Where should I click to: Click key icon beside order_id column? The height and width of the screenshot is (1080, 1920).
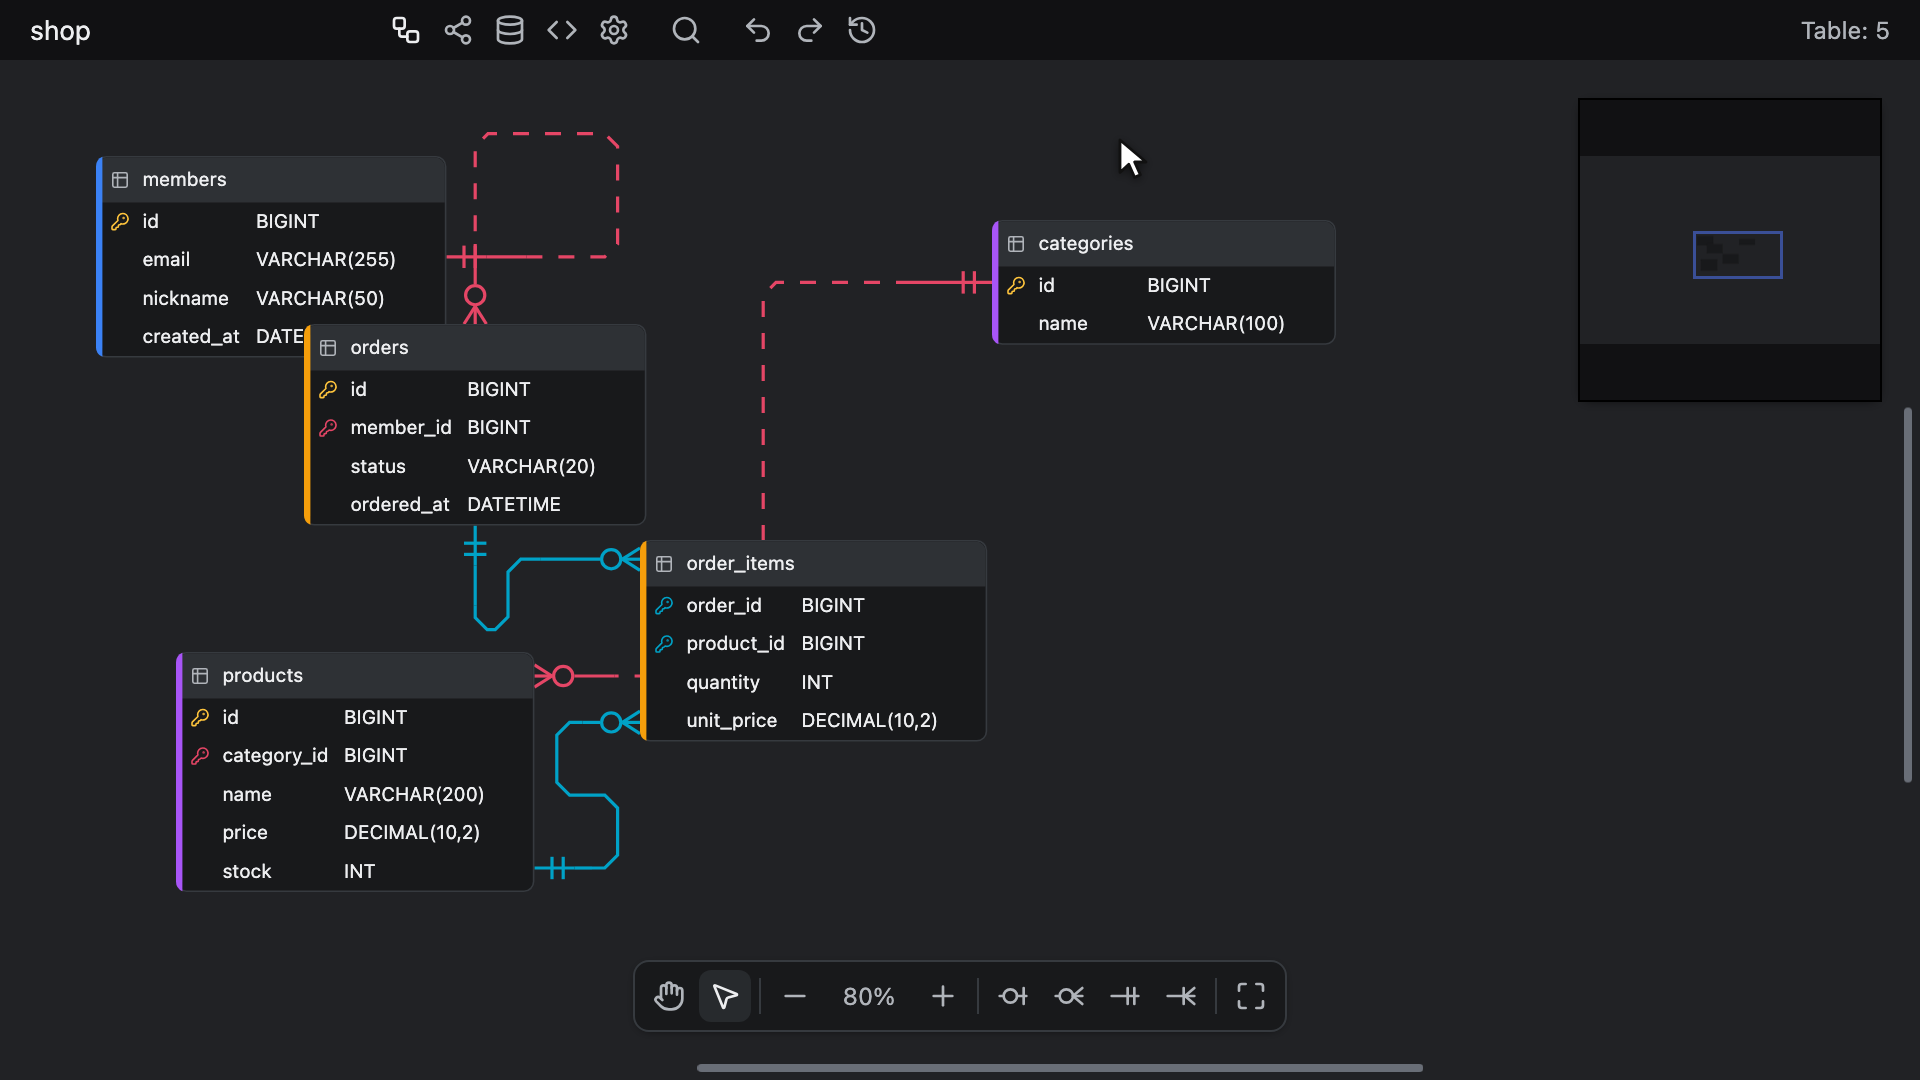[x=664, y=606]
